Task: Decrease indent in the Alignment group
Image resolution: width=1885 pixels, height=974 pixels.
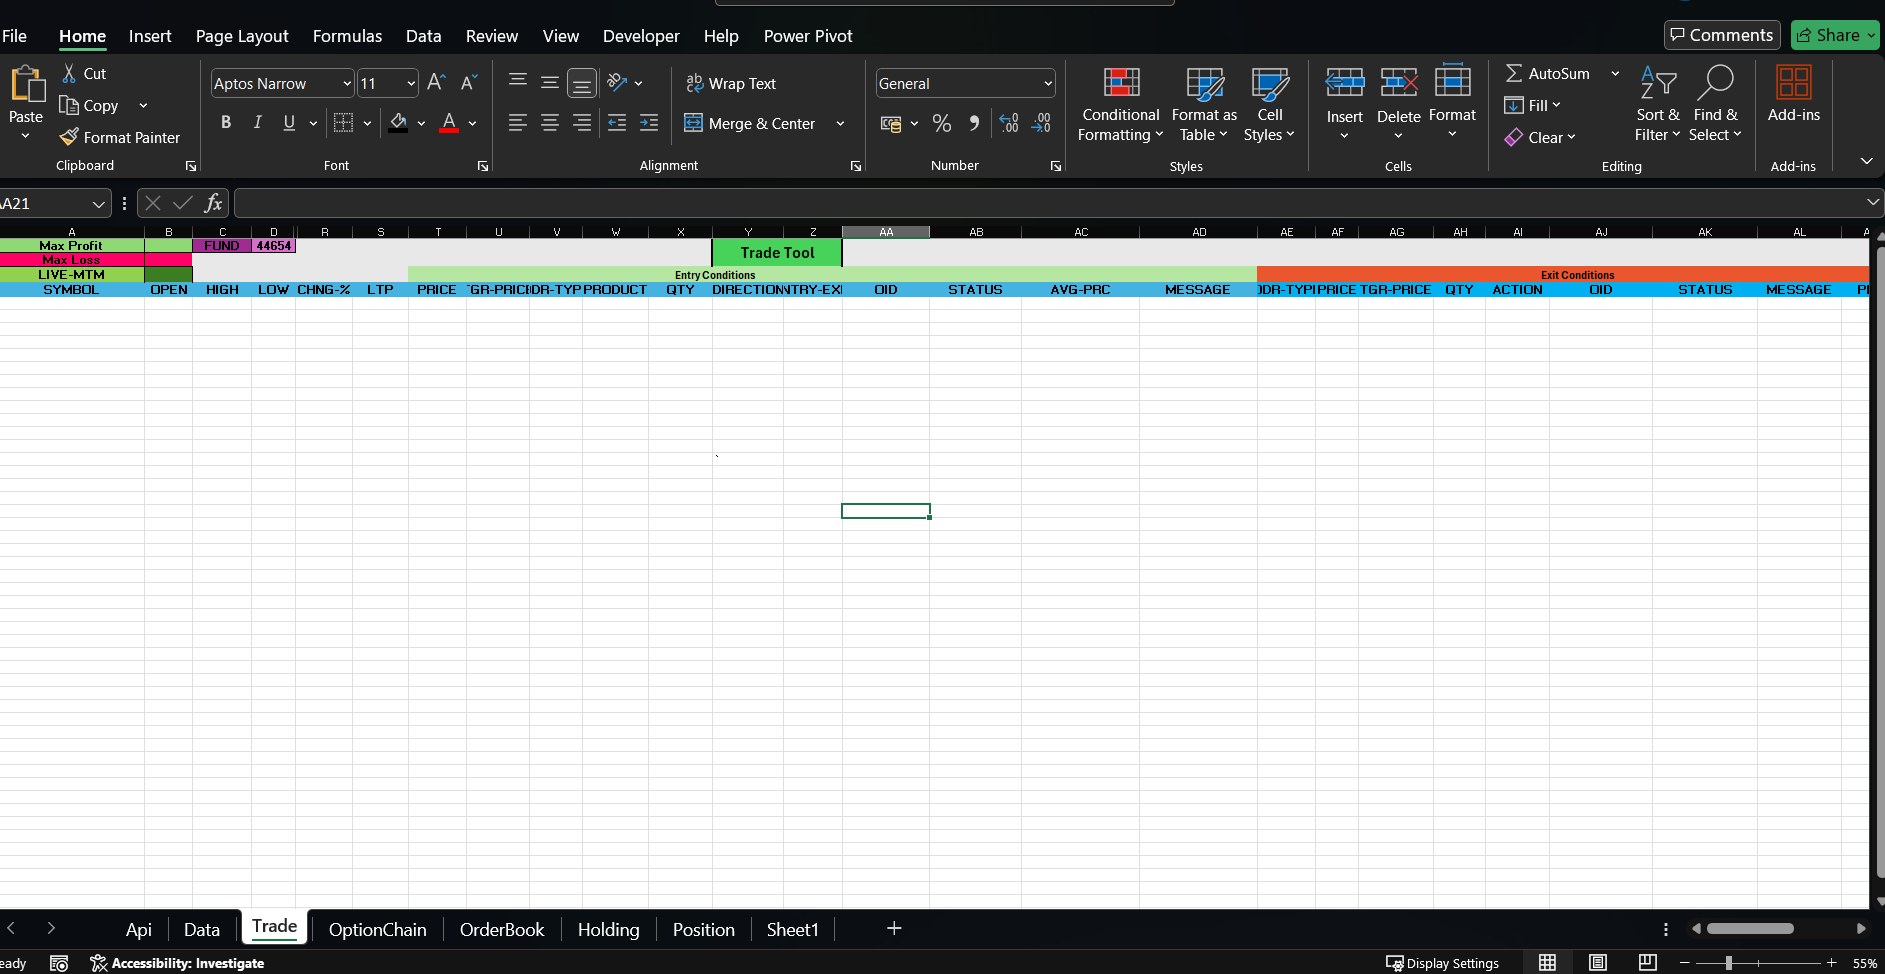Action: pyautogui.click(x=617, y=123)
